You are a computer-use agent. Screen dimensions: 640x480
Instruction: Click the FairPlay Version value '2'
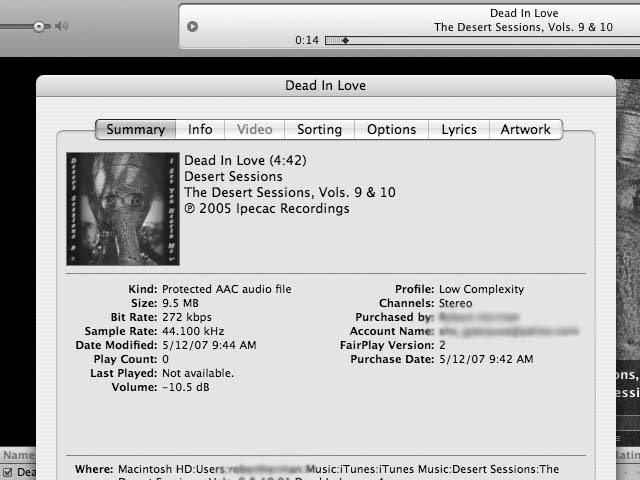442,345
